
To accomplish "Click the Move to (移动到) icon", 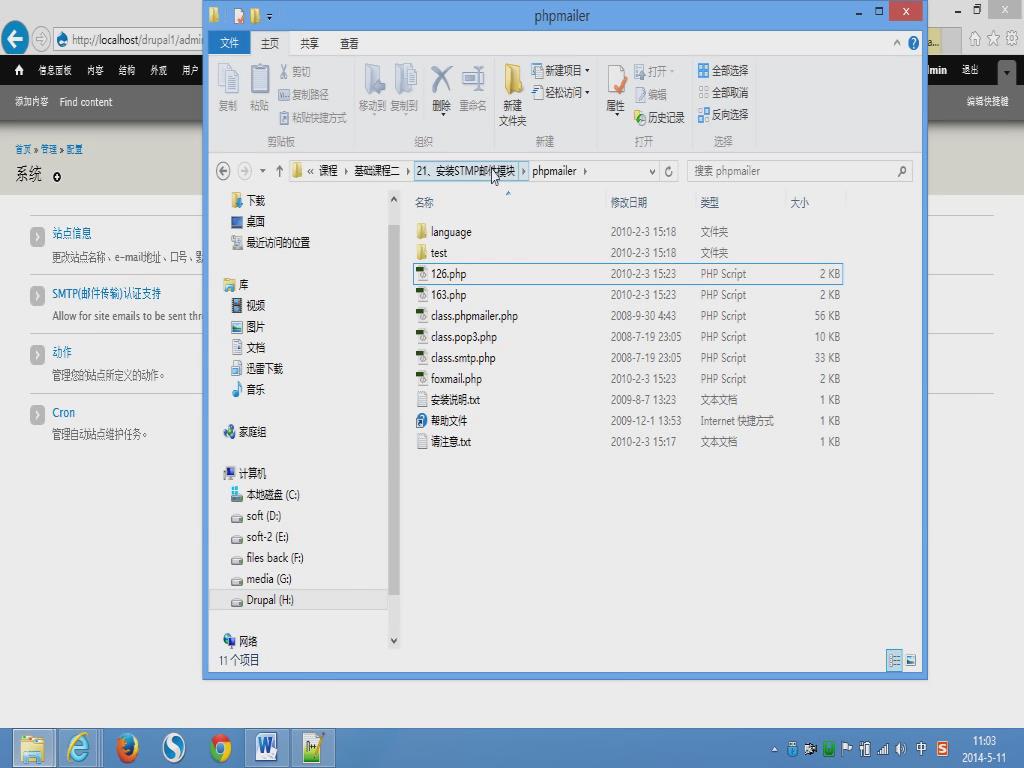I will [x=373, y=87].
